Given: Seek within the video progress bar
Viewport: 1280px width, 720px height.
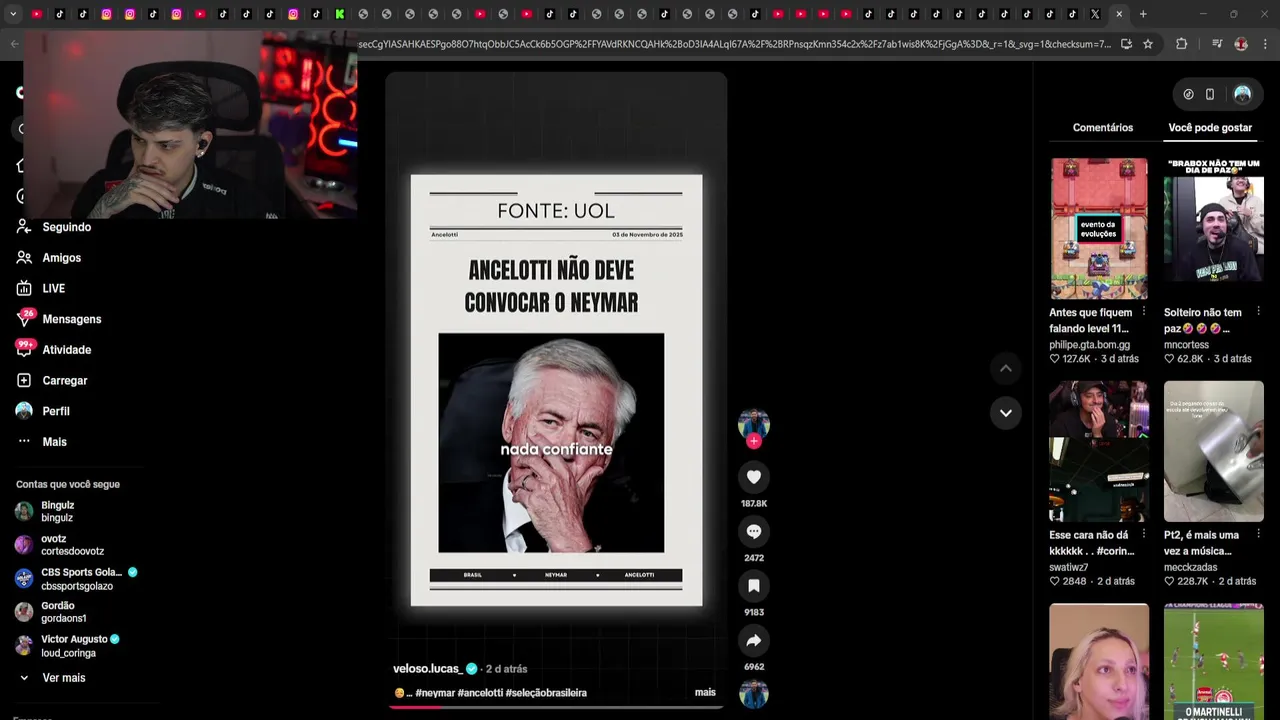Looking at the screenshot, I should [556, 706].
